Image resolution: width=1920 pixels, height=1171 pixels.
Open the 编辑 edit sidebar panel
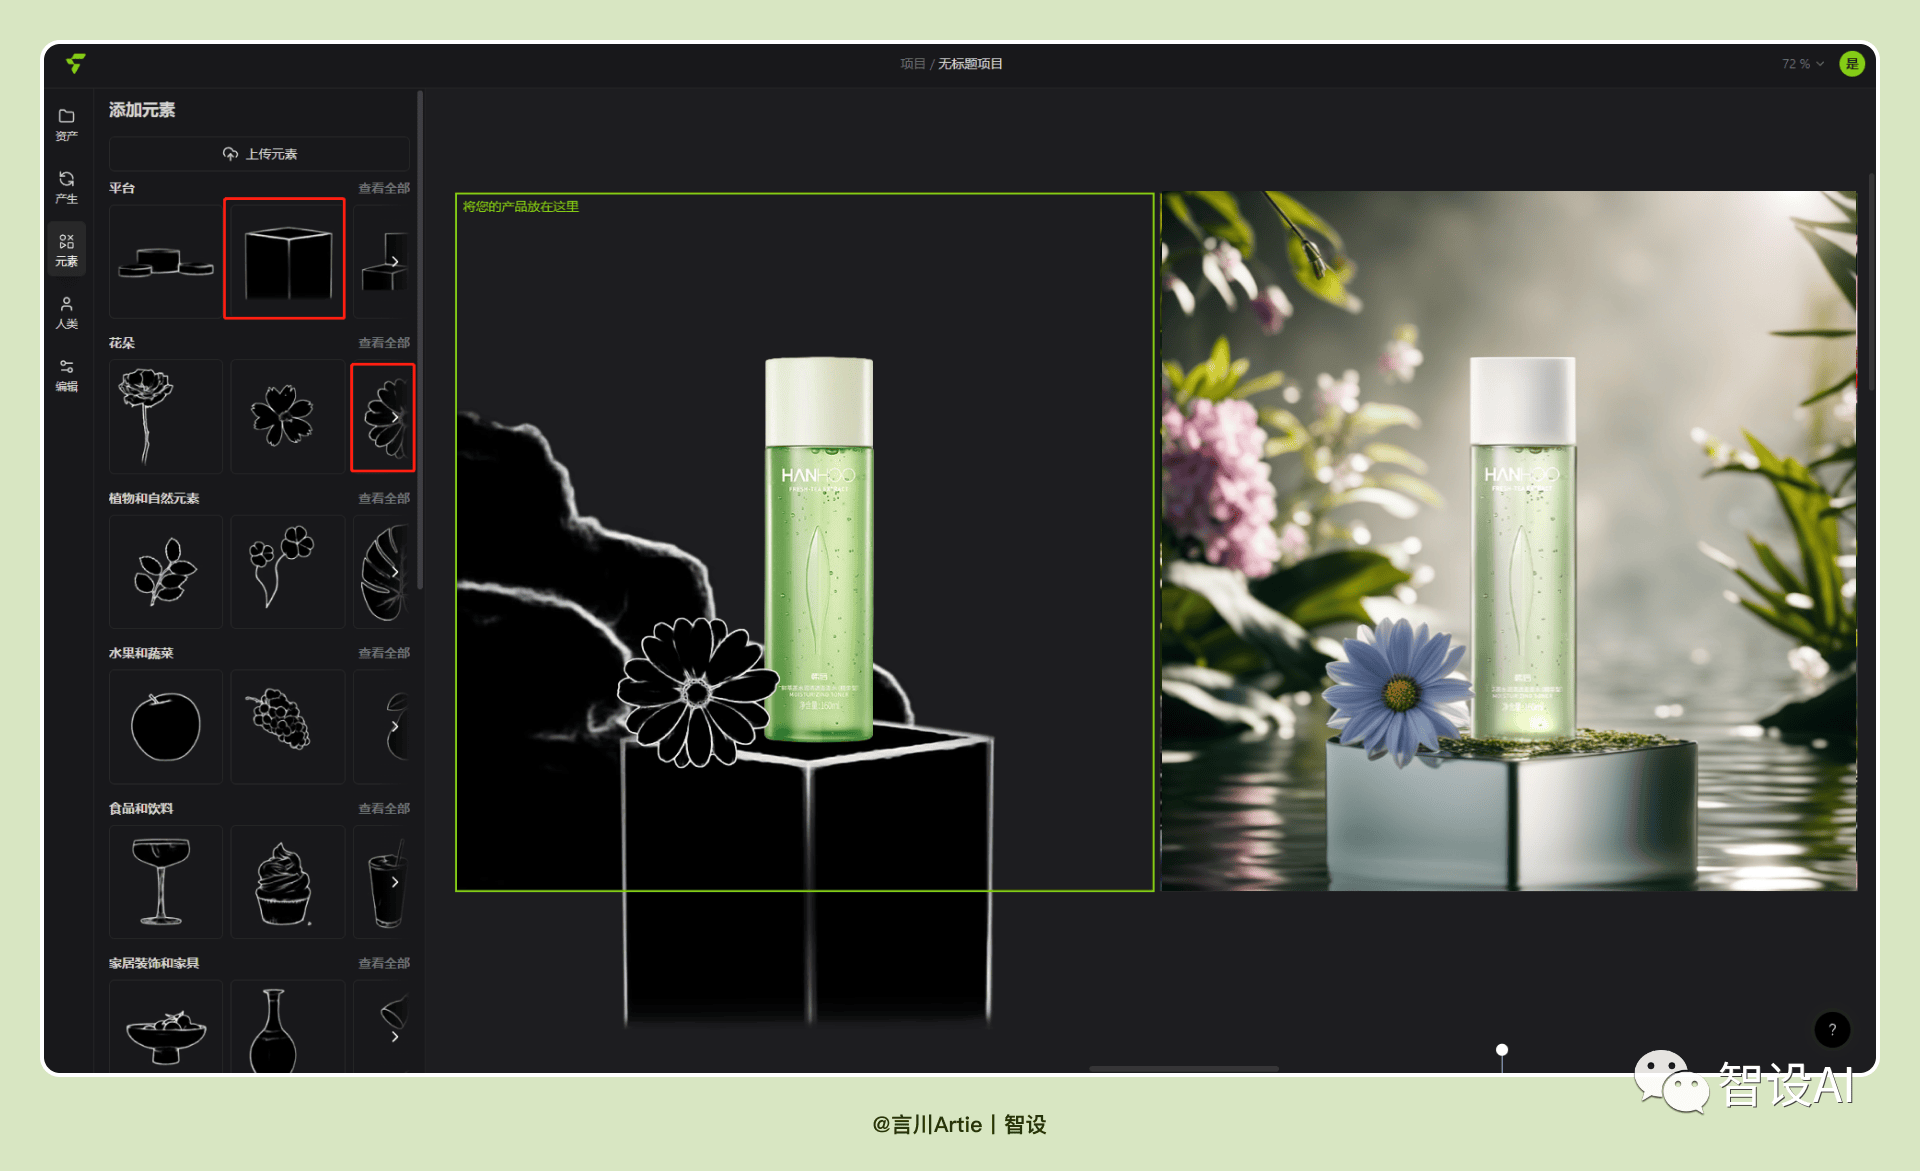[67, 375]
